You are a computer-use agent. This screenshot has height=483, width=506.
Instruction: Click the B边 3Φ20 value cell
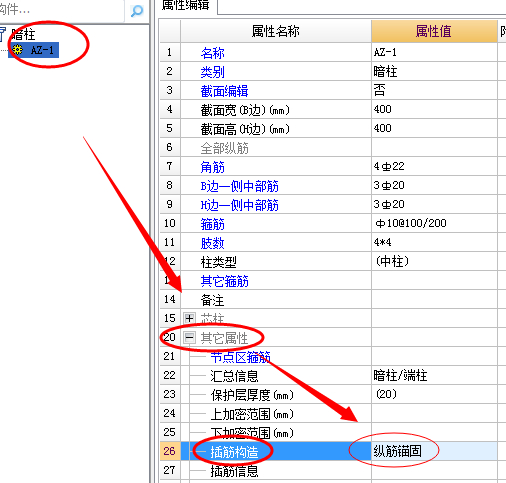(x=434, y=185)
